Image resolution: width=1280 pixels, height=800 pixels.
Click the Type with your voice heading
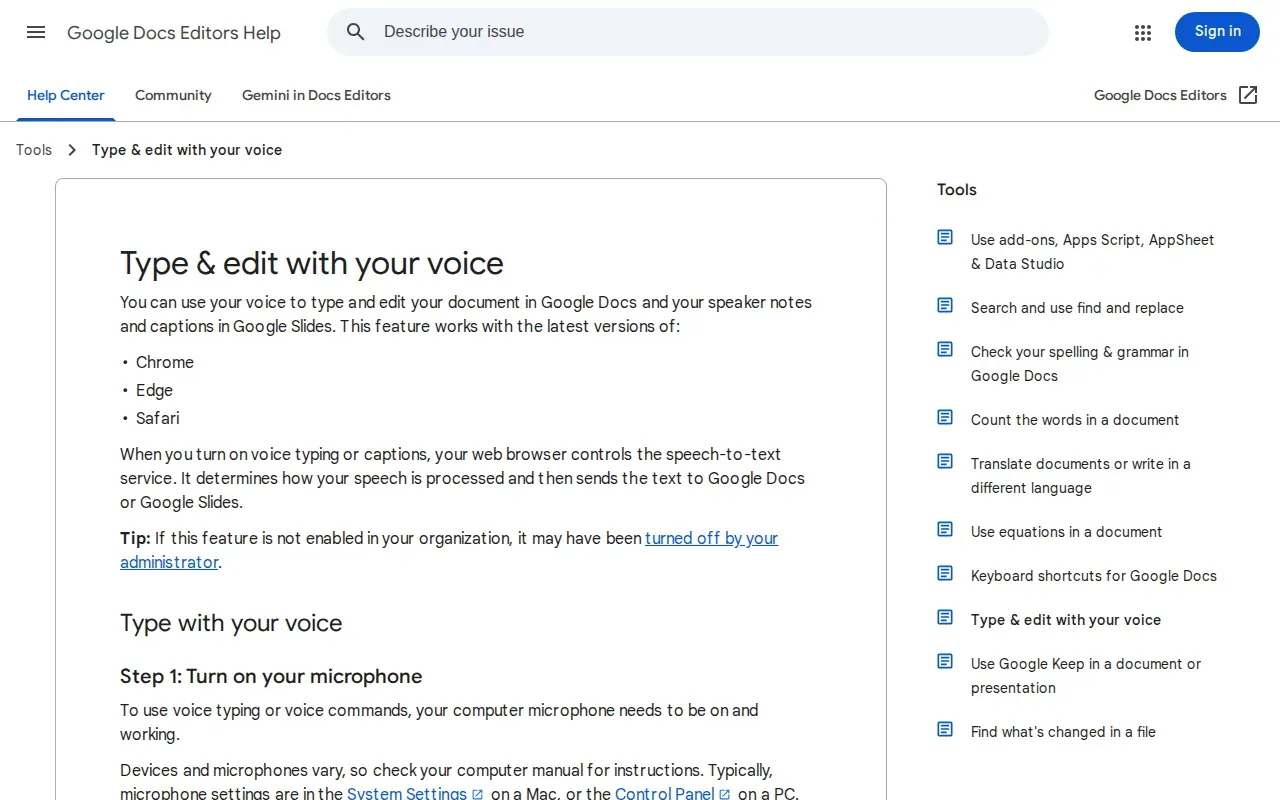(231, 623)
